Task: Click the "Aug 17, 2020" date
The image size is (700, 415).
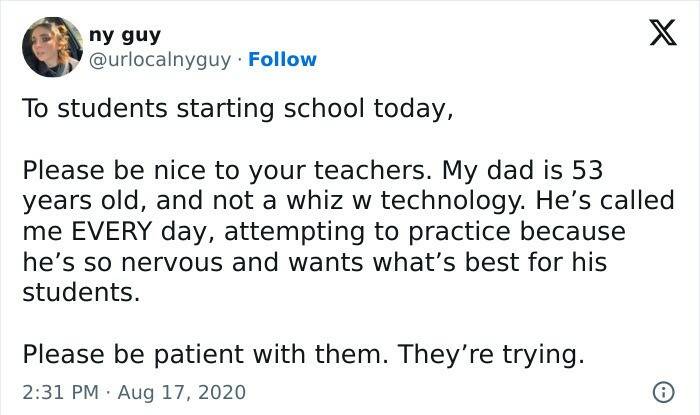Action: click(x=180, y=390)
